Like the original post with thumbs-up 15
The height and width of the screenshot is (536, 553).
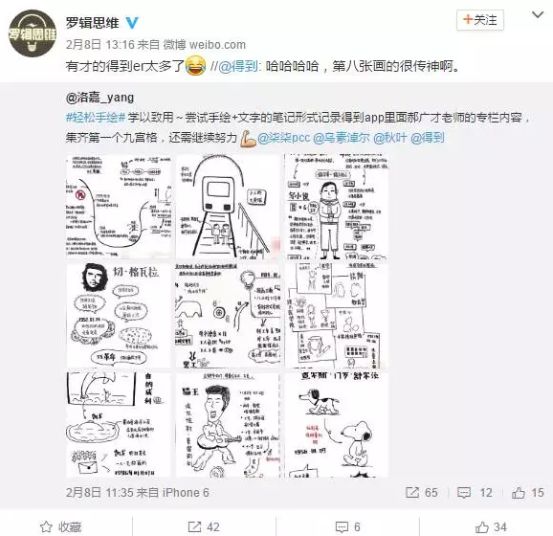(518, 493)
